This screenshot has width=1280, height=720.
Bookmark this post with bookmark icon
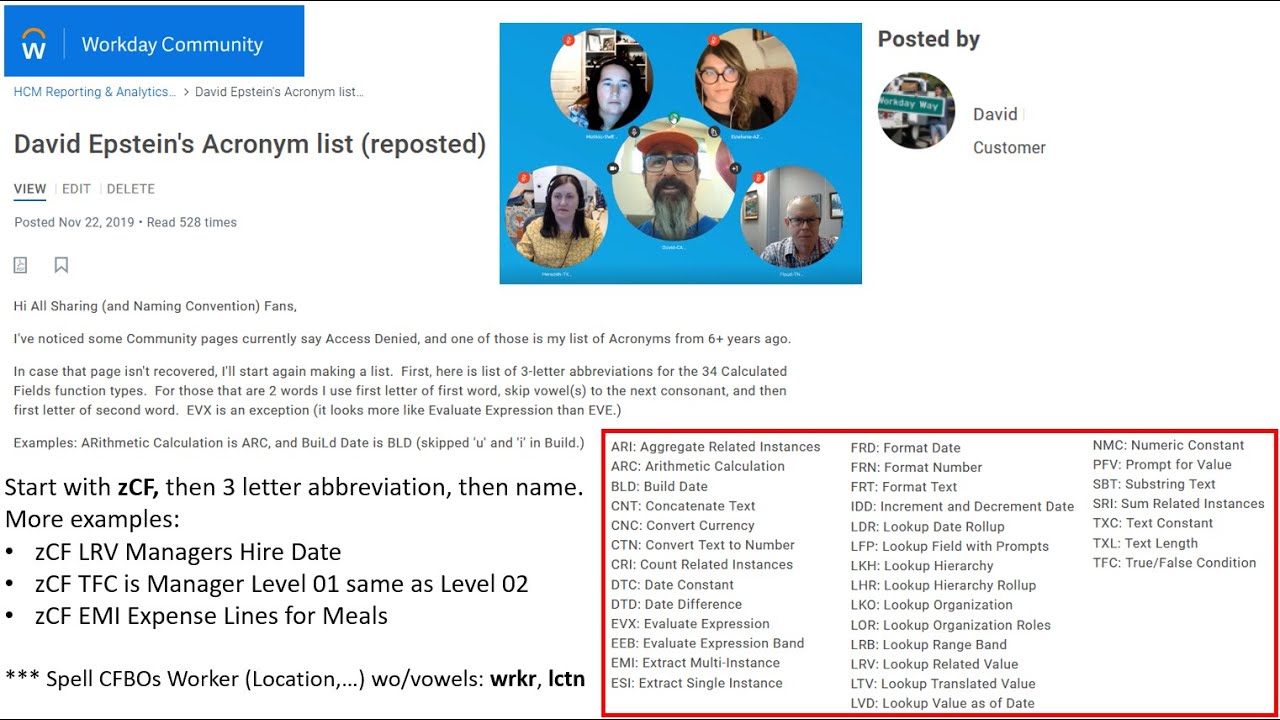pyautogui.click(x=61, y=265)
